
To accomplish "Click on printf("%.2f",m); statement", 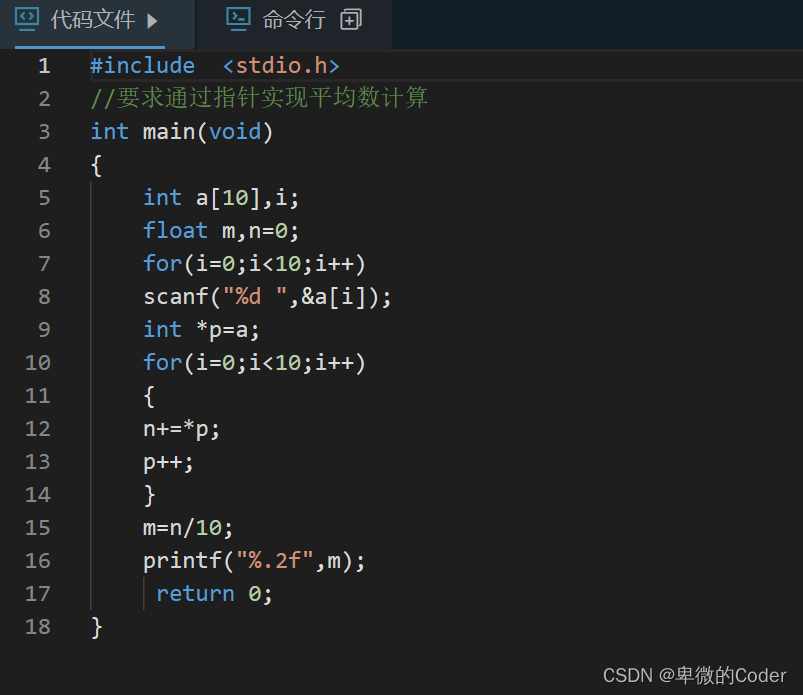I will click(254, 561).
